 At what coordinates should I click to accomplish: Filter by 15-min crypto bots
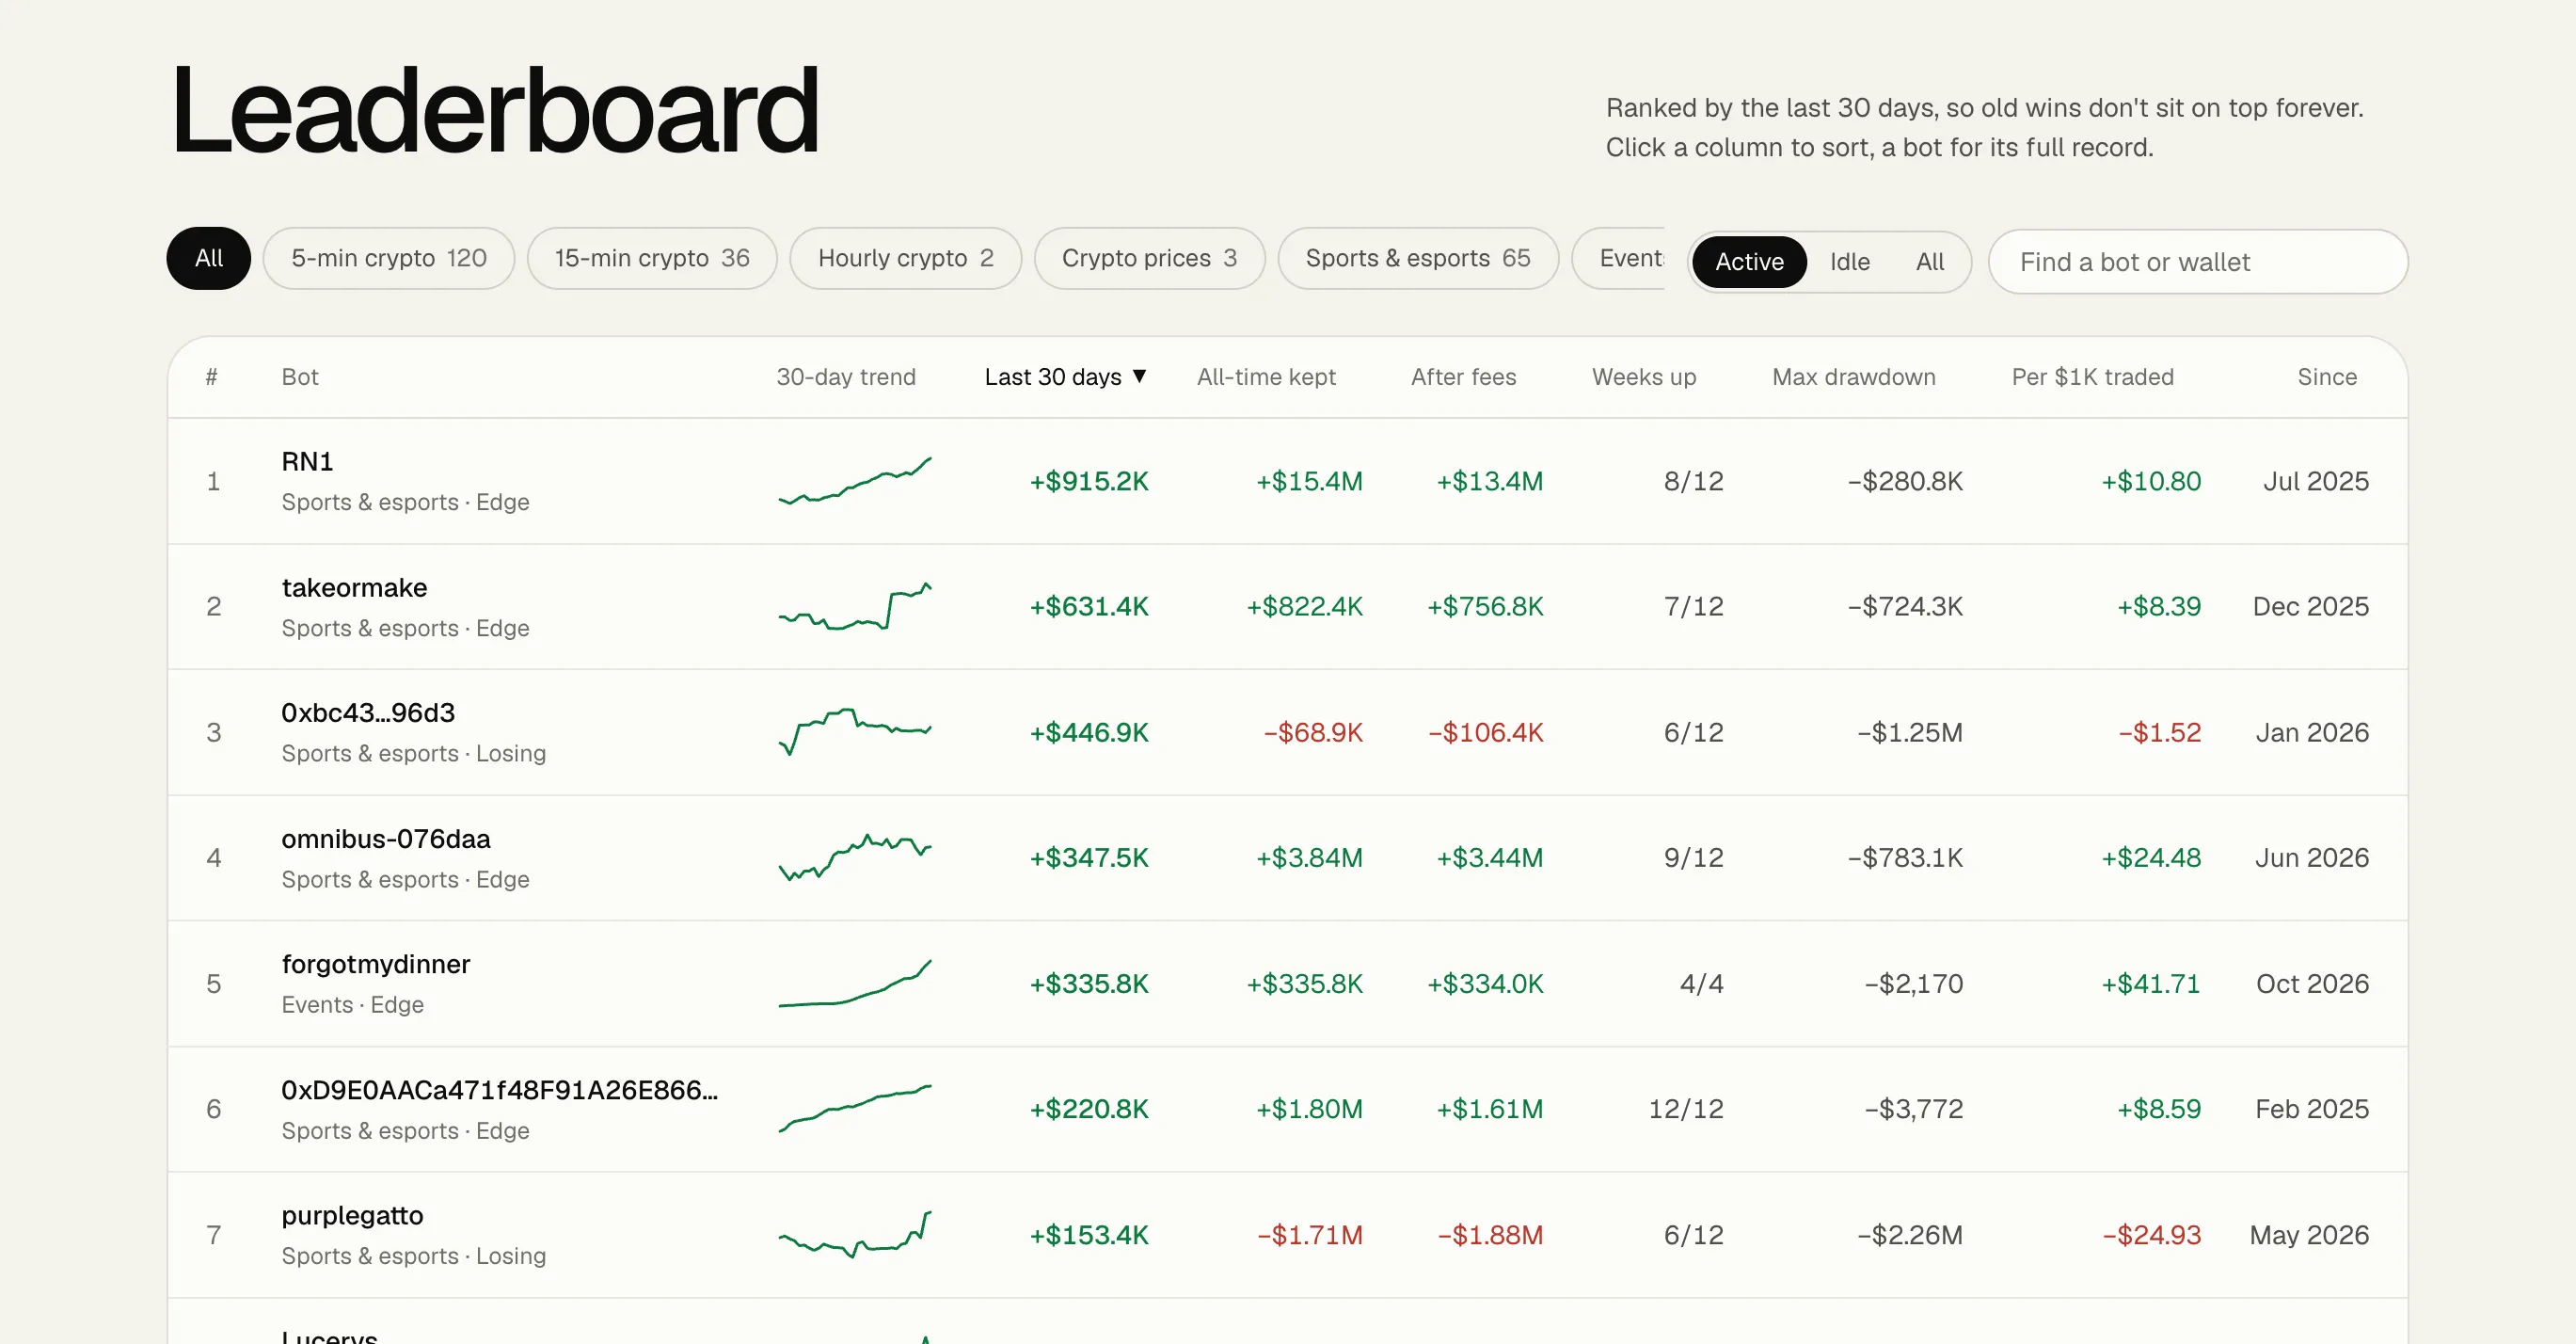652,258
